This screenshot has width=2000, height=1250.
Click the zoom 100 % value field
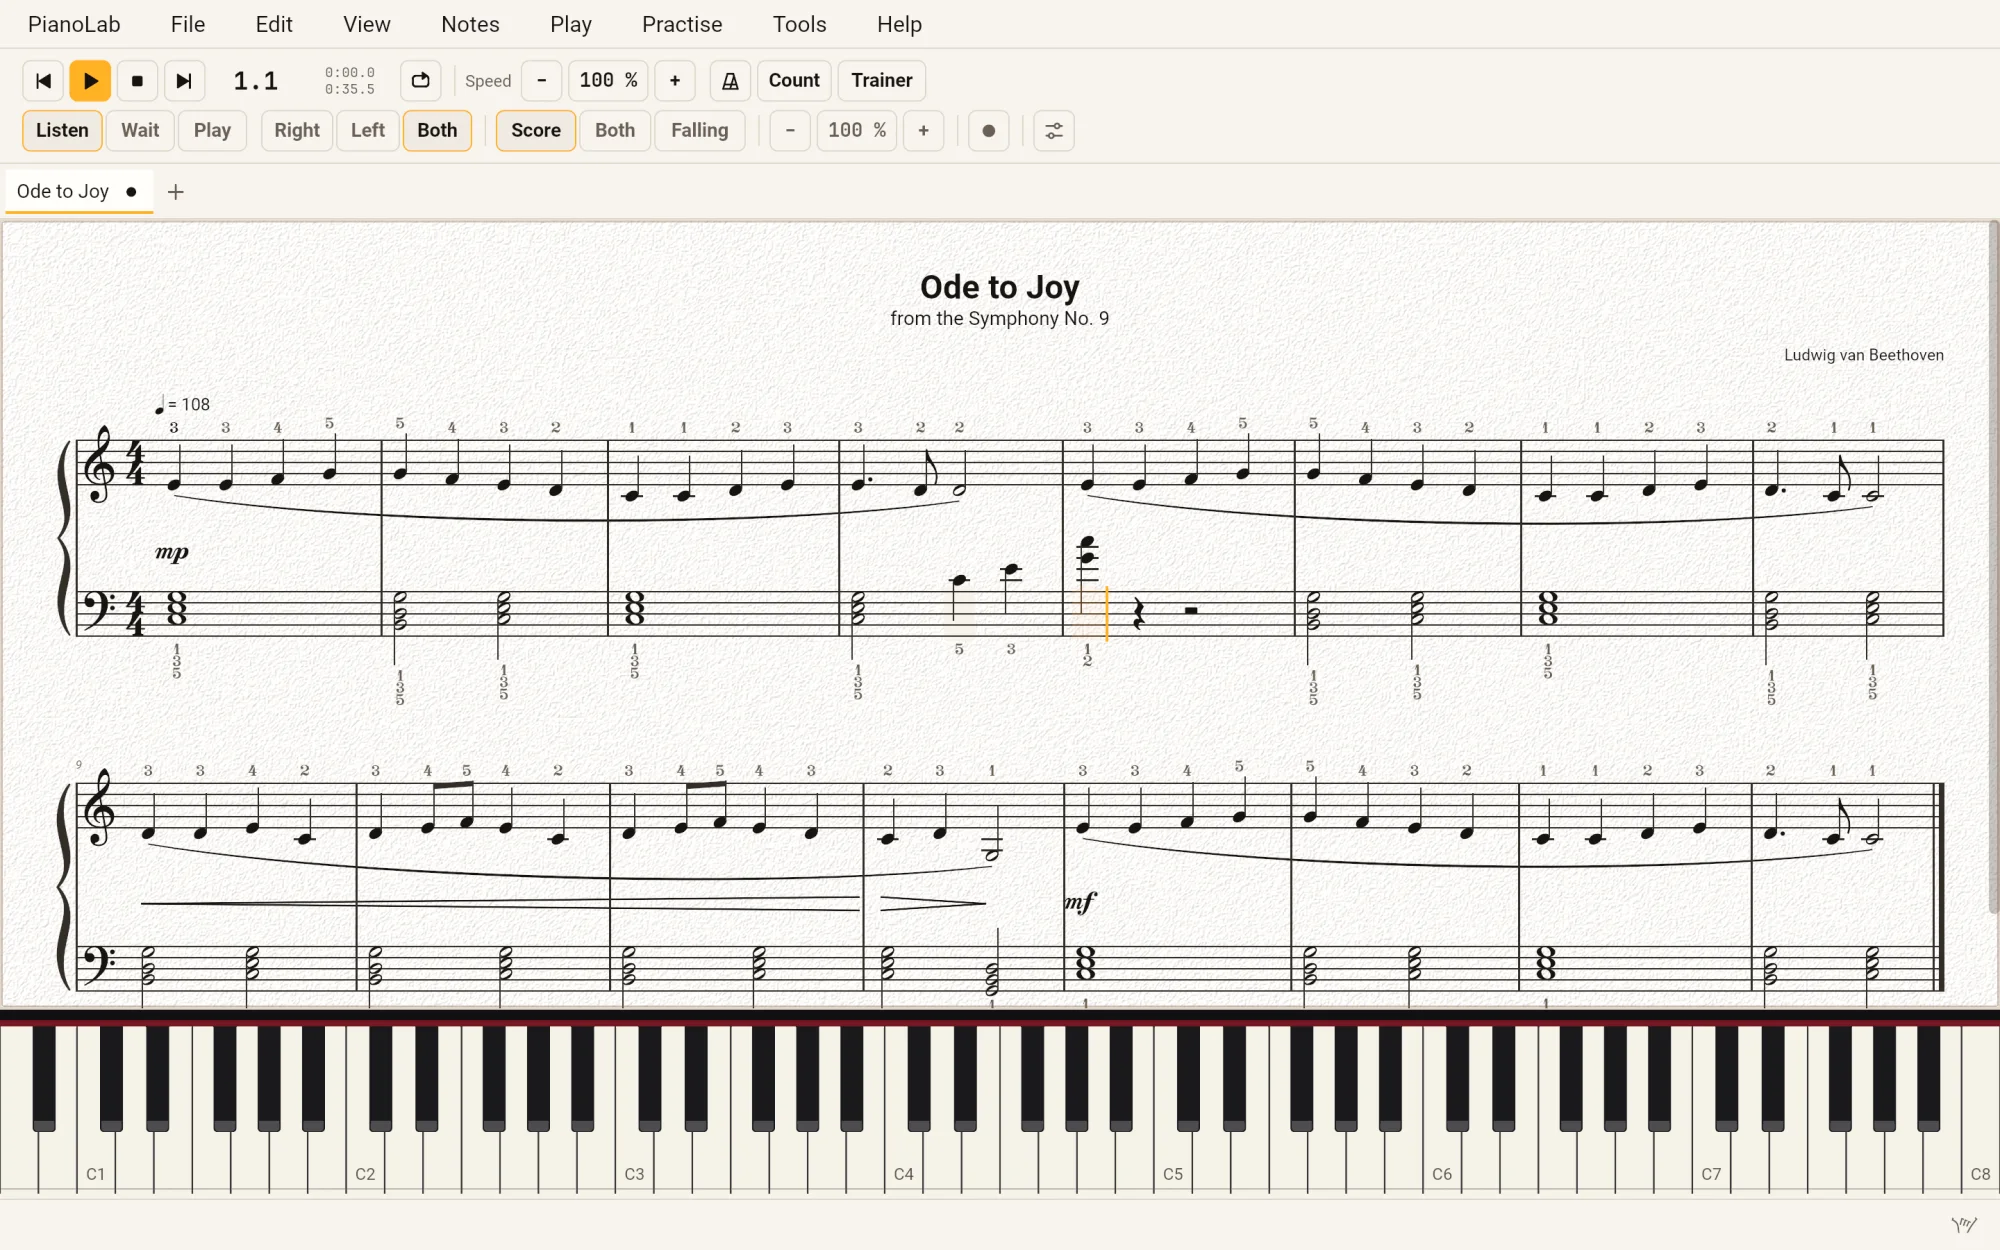pos(857,131)
